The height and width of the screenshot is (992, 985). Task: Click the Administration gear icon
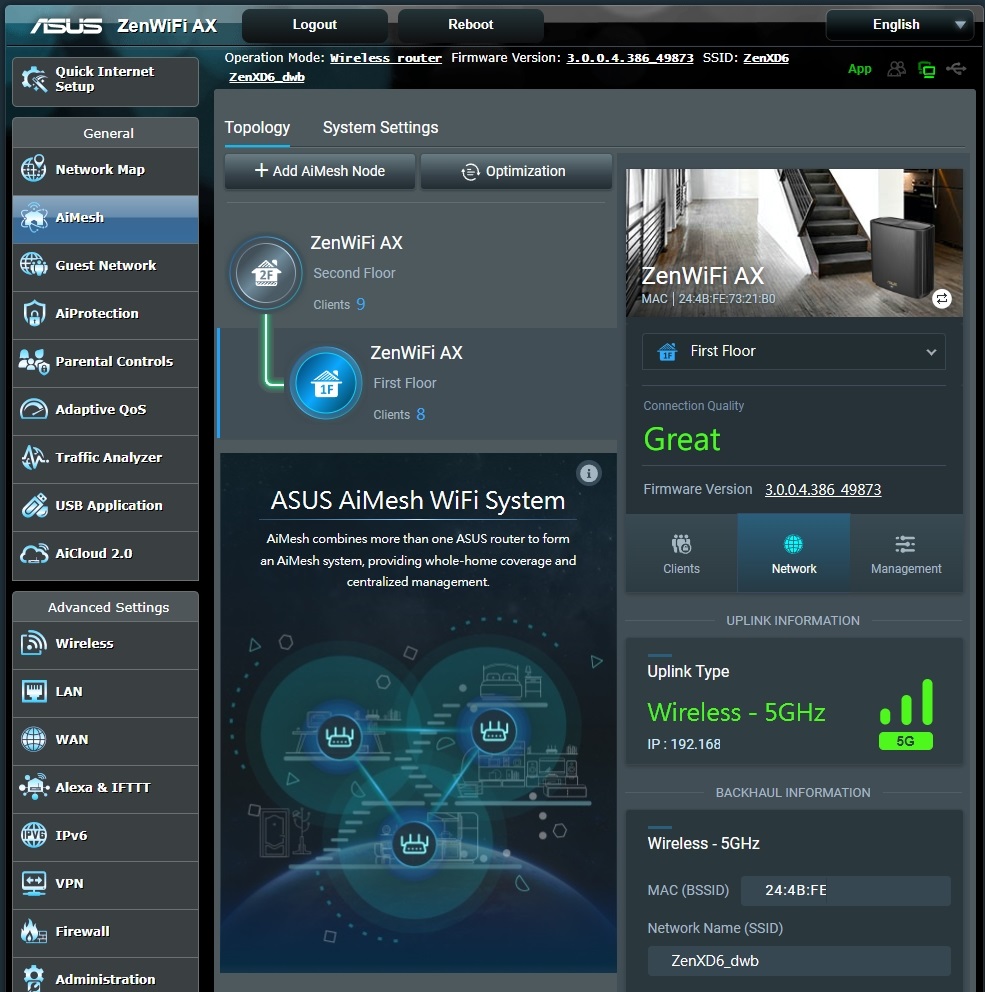coord(34,979)
